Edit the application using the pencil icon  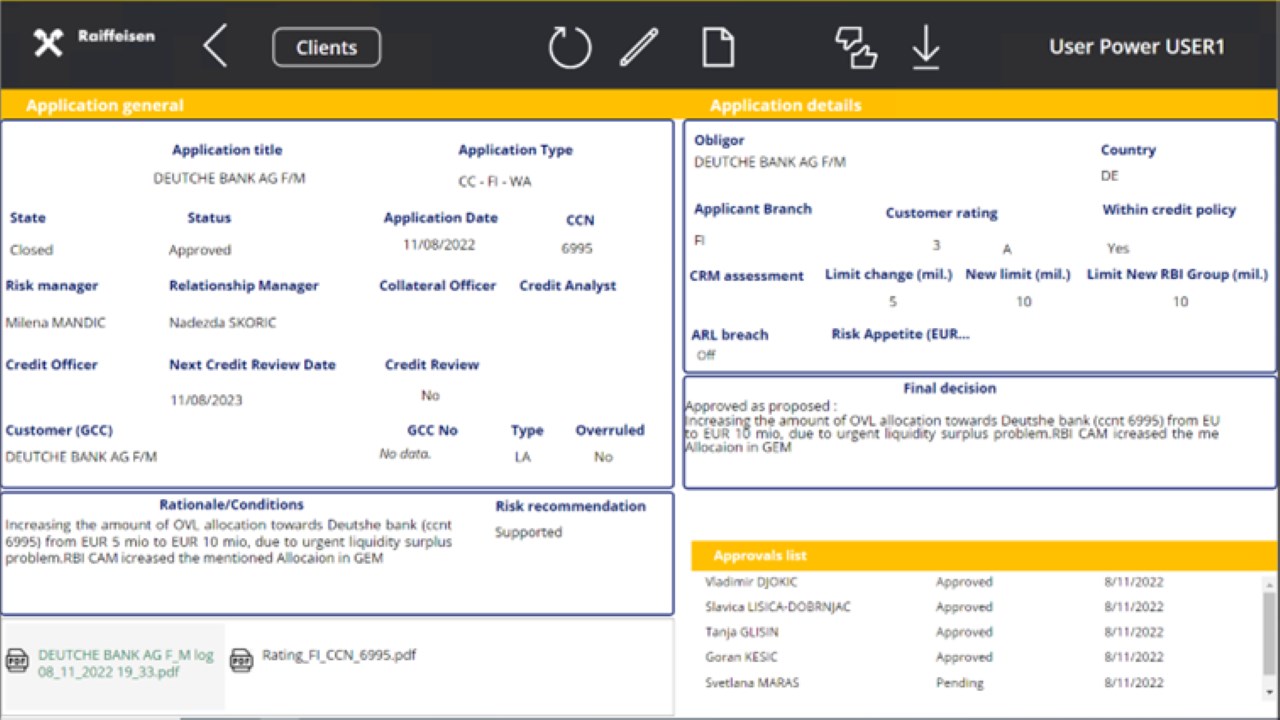pos(639,47)
